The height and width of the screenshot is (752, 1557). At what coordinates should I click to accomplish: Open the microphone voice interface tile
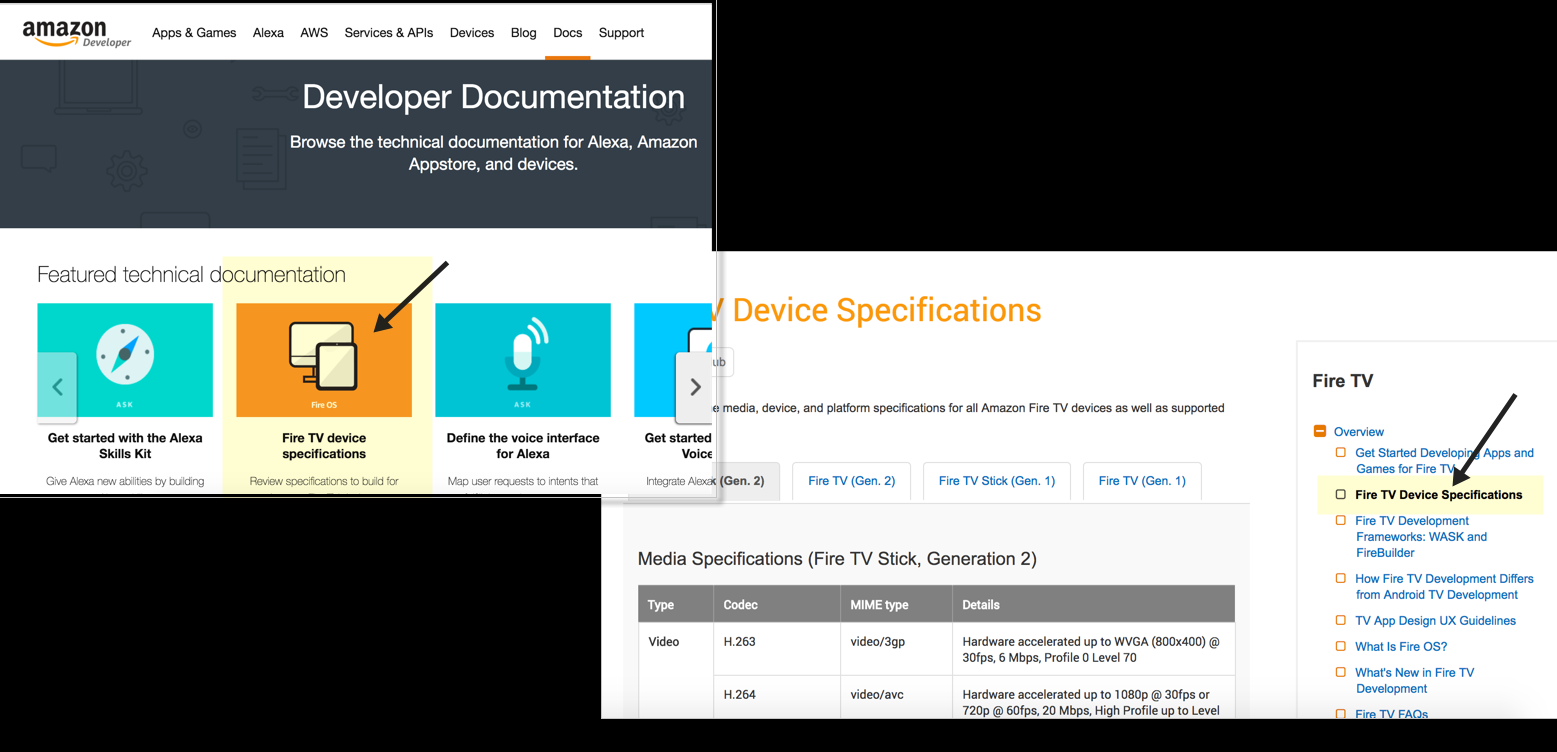(523, 360)
